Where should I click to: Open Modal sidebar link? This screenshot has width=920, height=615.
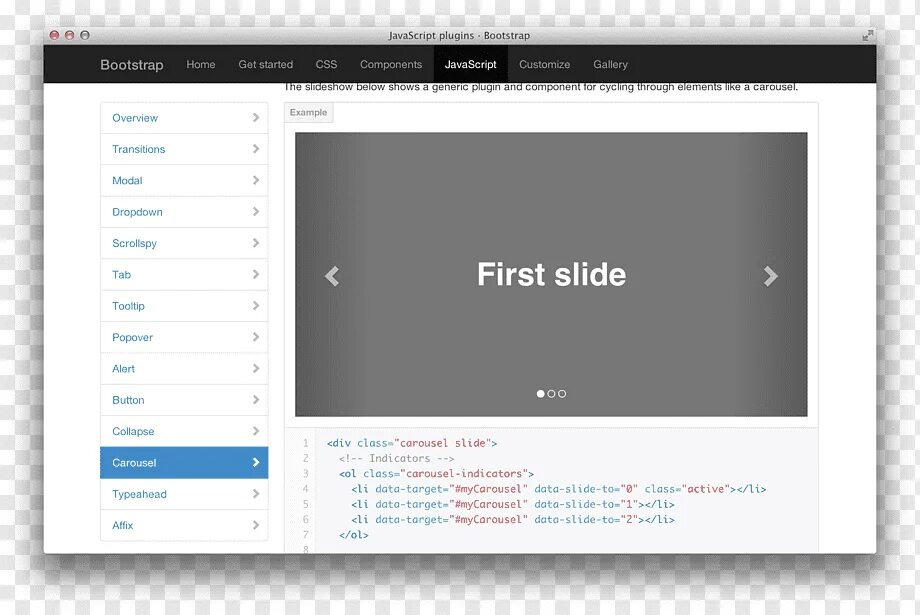coord(184,181)
